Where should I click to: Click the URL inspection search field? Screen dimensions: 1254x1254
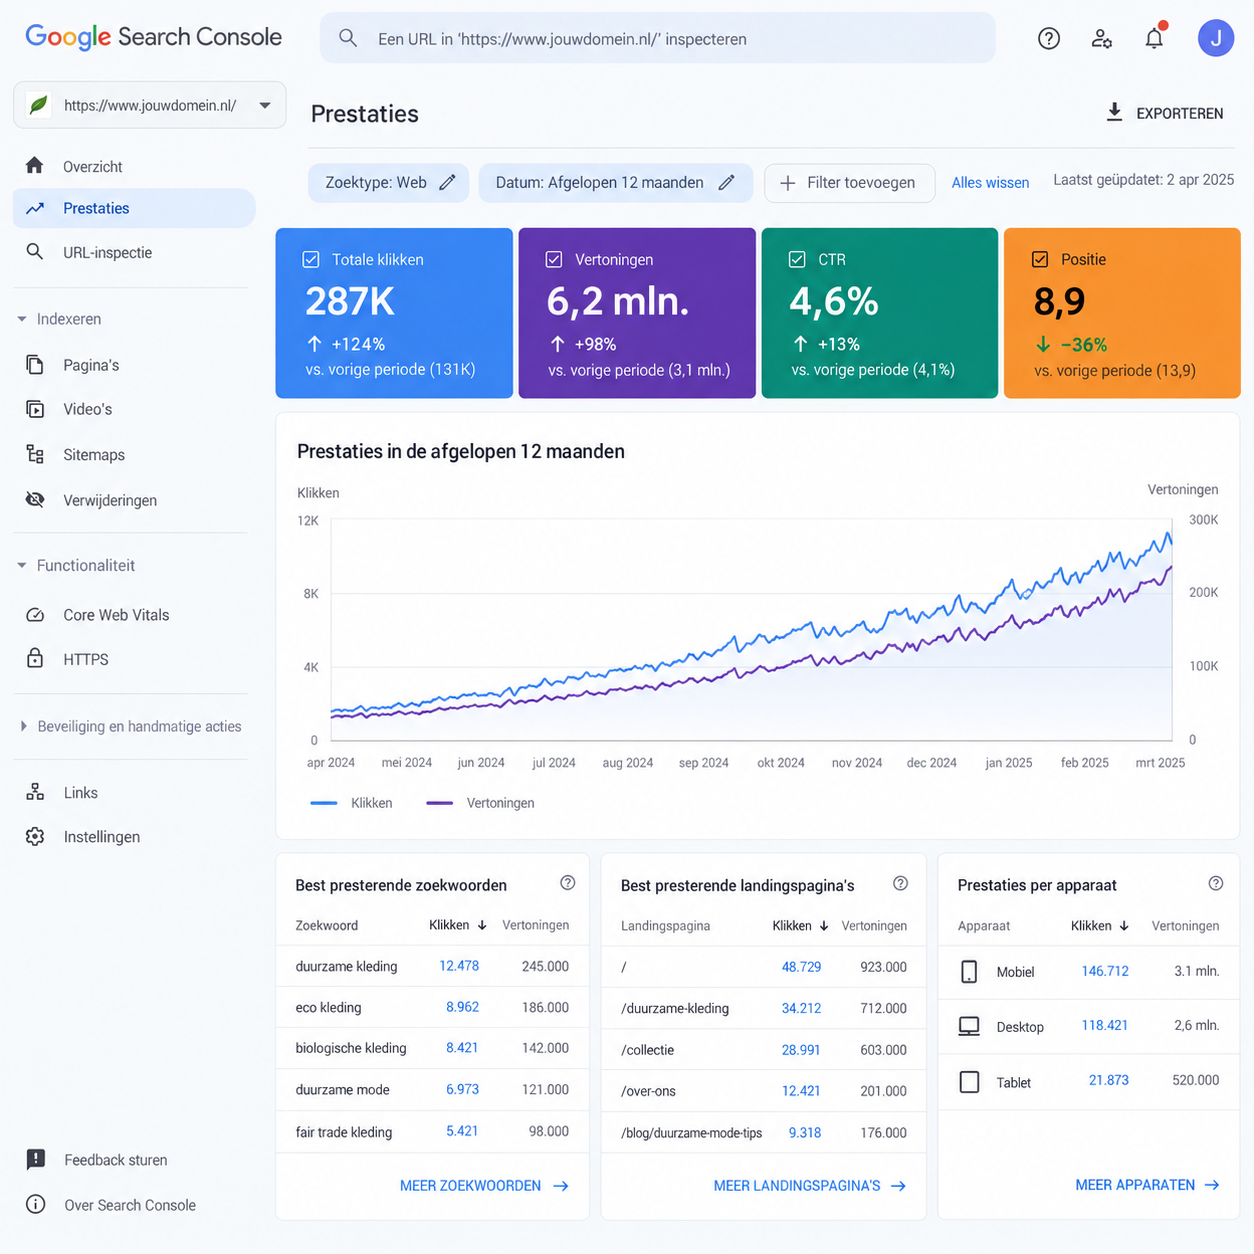click(x=657, y=38)
